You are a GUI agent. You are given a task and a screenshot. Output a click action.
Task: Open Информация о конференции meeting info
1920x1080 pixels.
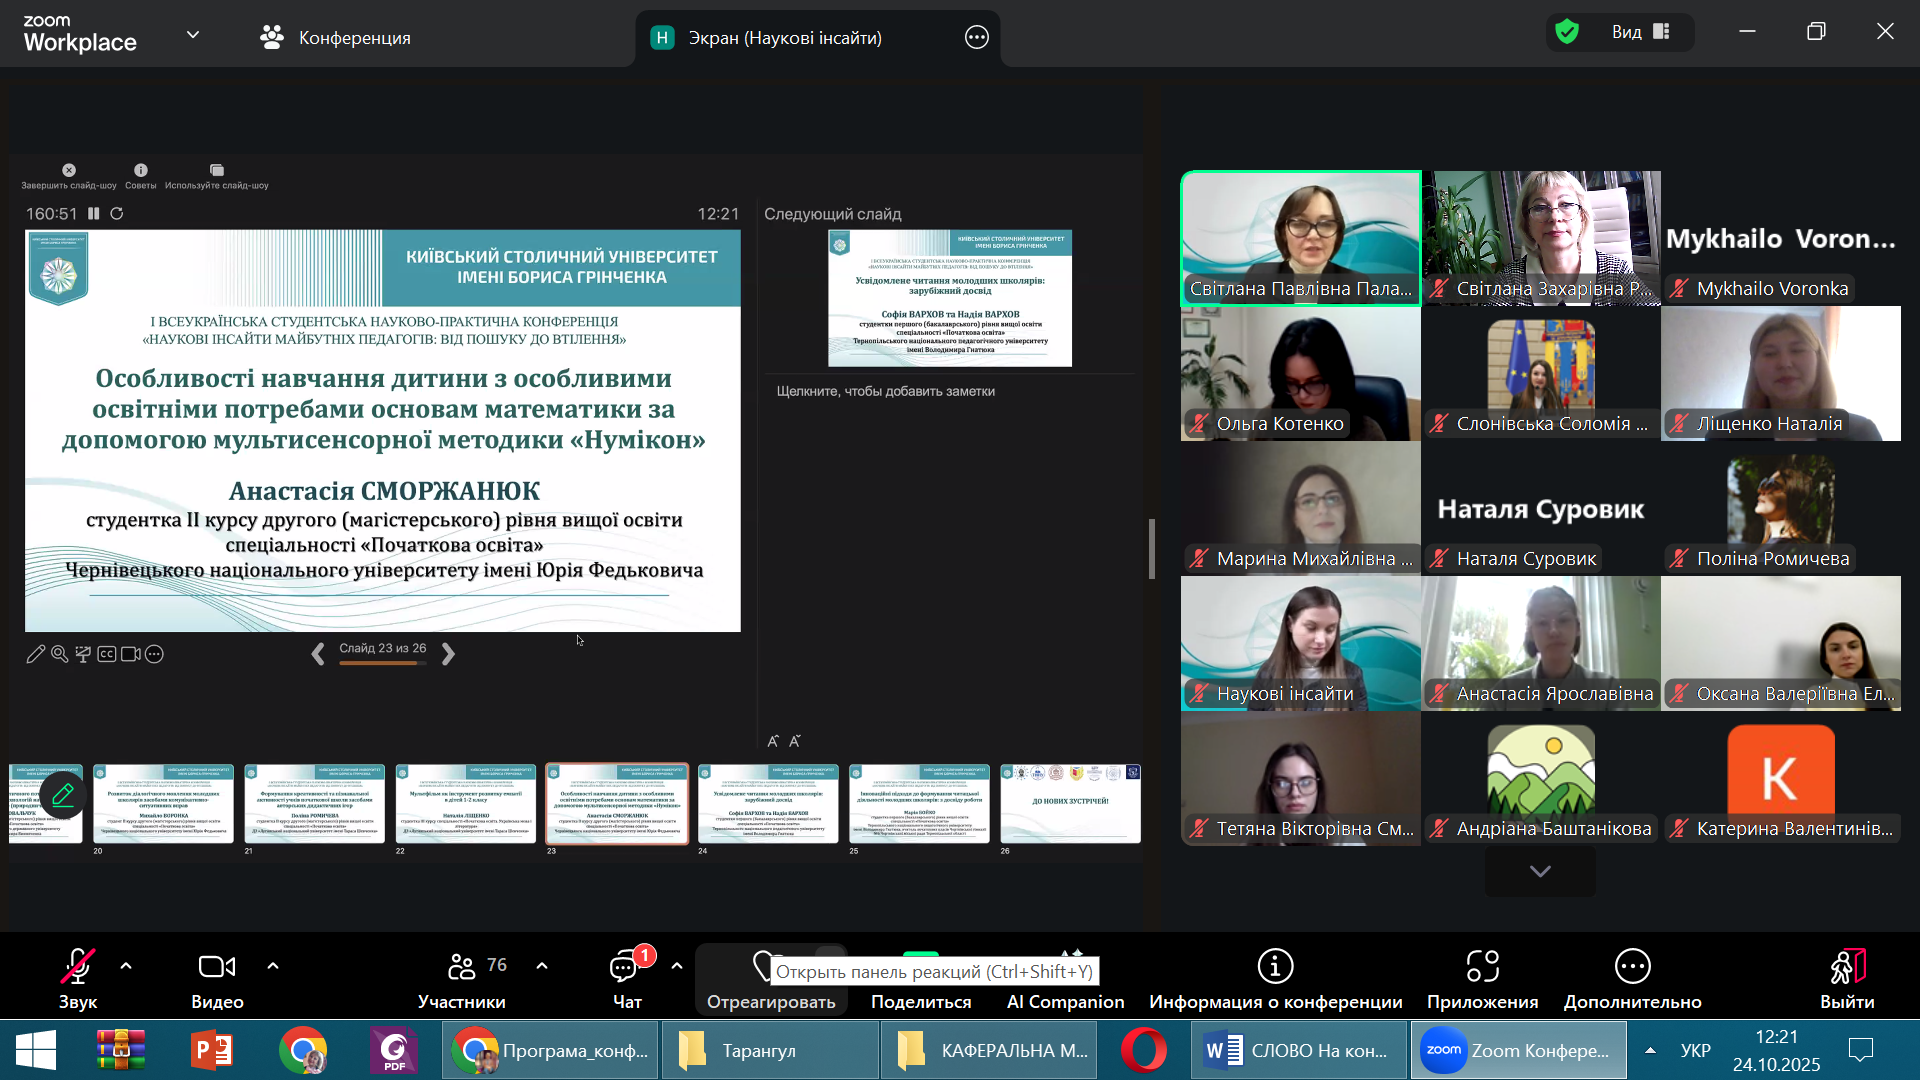1275,977
